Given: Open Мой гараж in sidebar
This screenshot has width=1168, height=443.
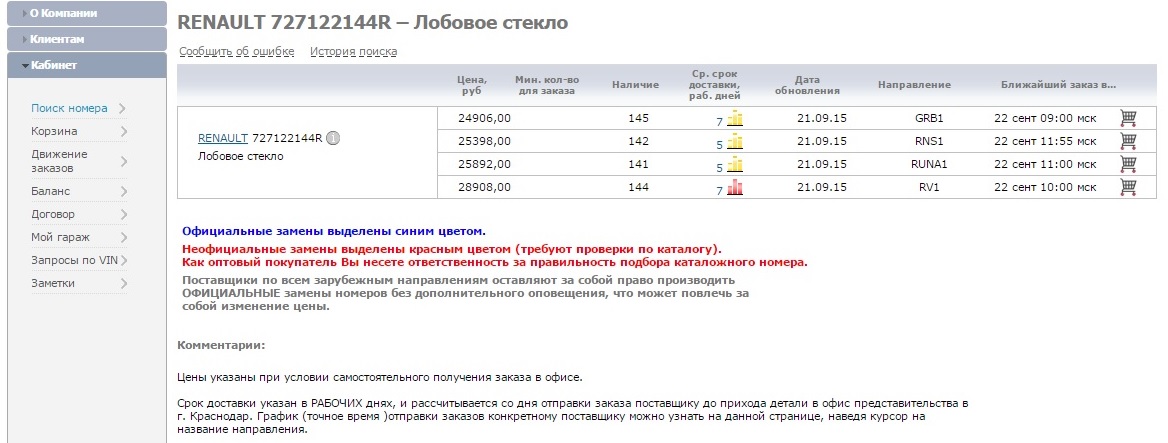Looking at the screenshot, I should tap(60, 238).
